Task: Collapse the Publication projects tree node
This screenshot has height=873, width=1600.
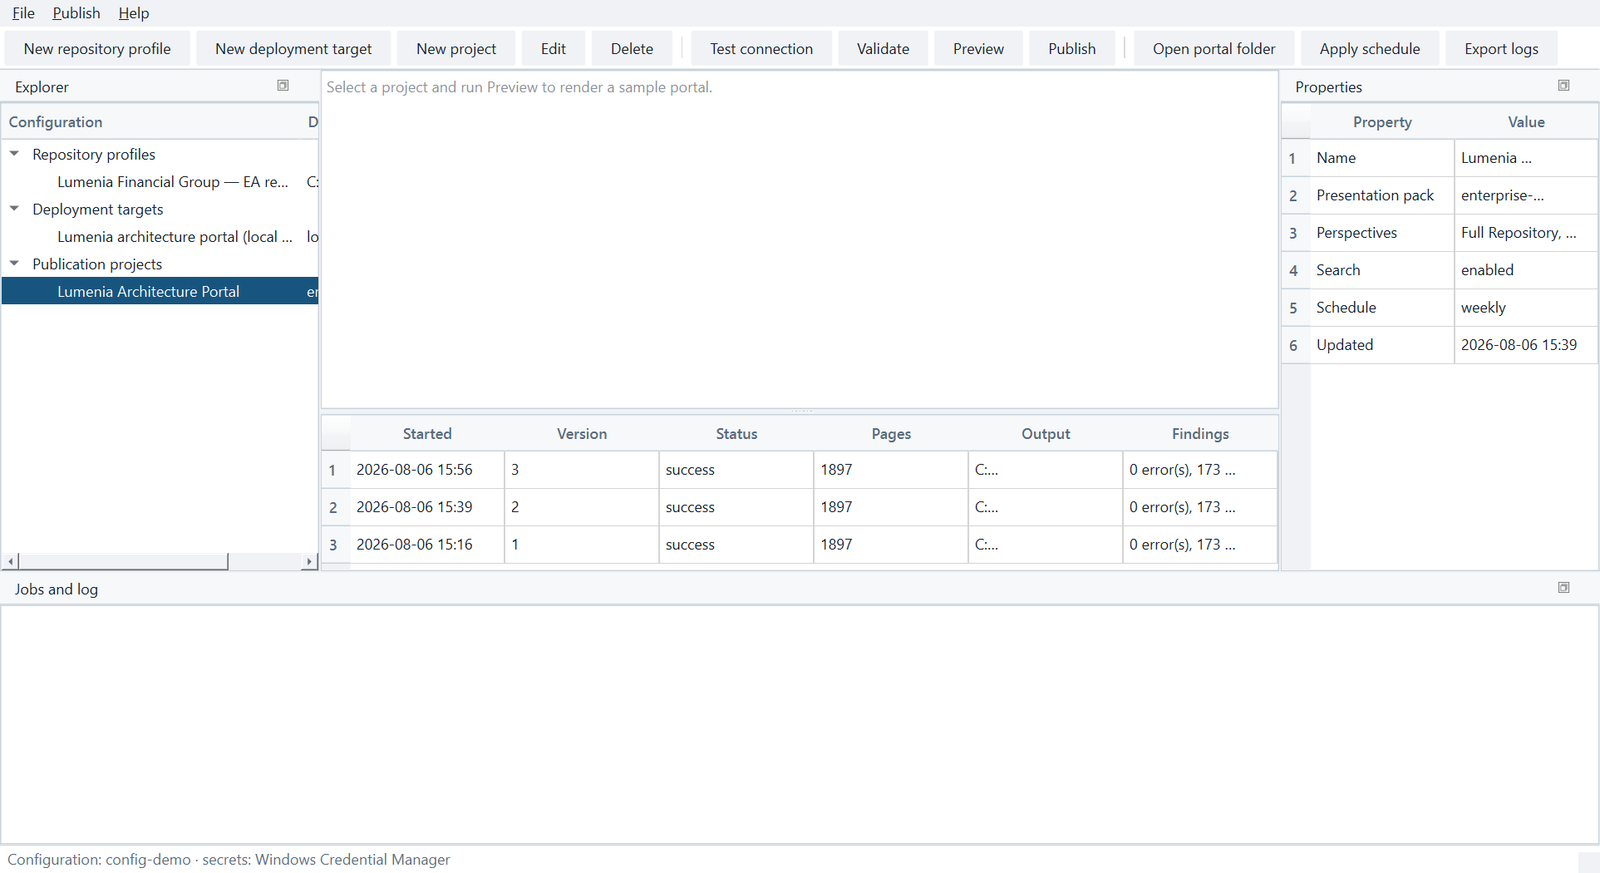Action: coord(14,264)
